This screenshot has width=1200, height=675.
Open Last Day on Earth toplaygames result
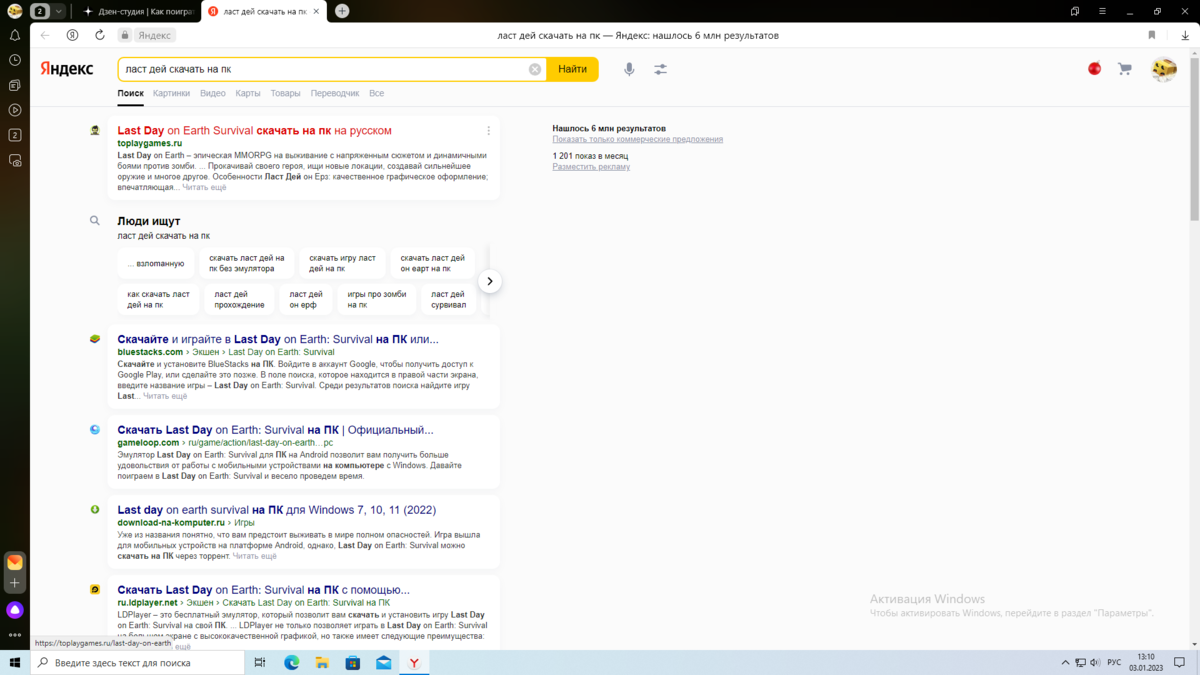pos(254,131)
